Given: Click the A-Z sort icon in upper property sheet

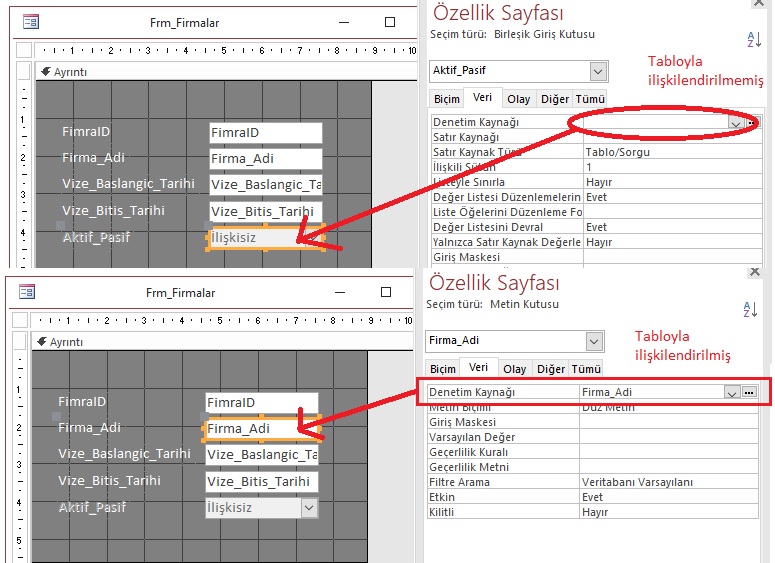Looking at the screenshot, I should click(x=754, y=39).
